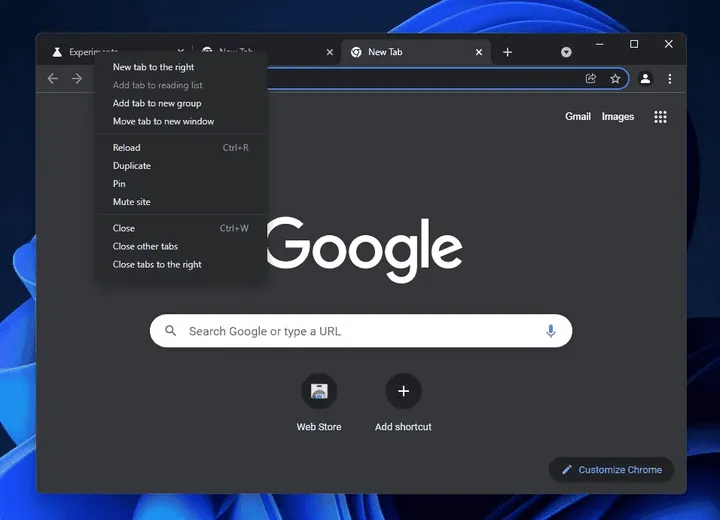Viewport: 720px width, 520px height.
Task: Open the Chrome three-dot menu
Action: coord(669,79)
